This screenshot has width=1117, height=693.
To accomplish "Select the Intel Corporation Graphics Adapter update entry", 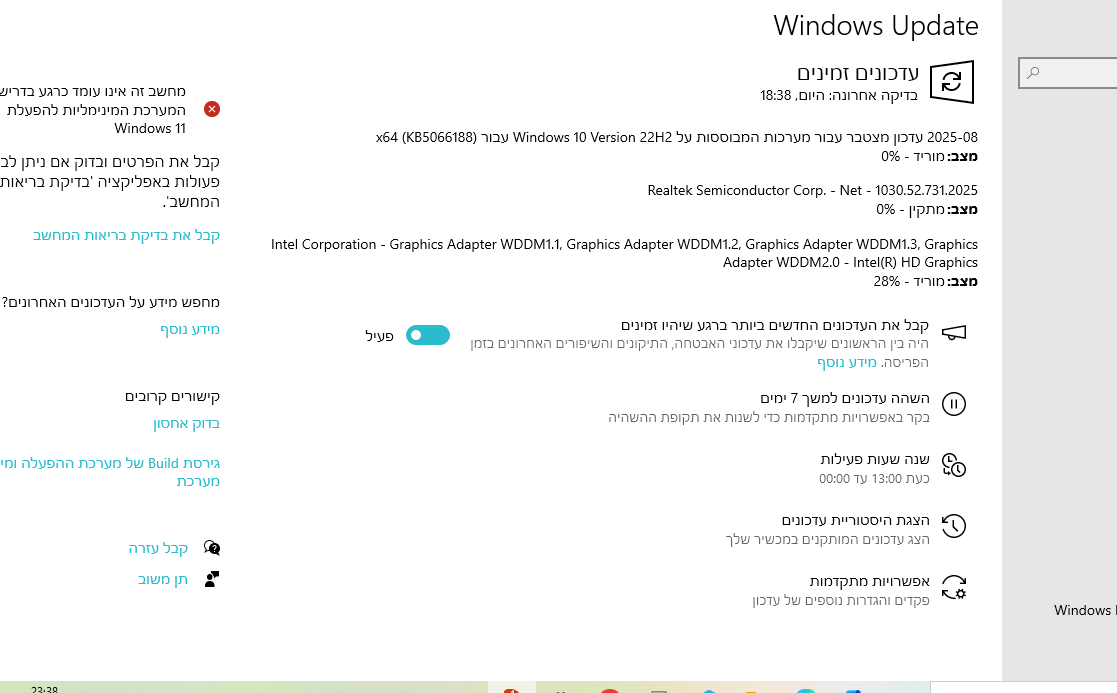I will pos(624,253).
